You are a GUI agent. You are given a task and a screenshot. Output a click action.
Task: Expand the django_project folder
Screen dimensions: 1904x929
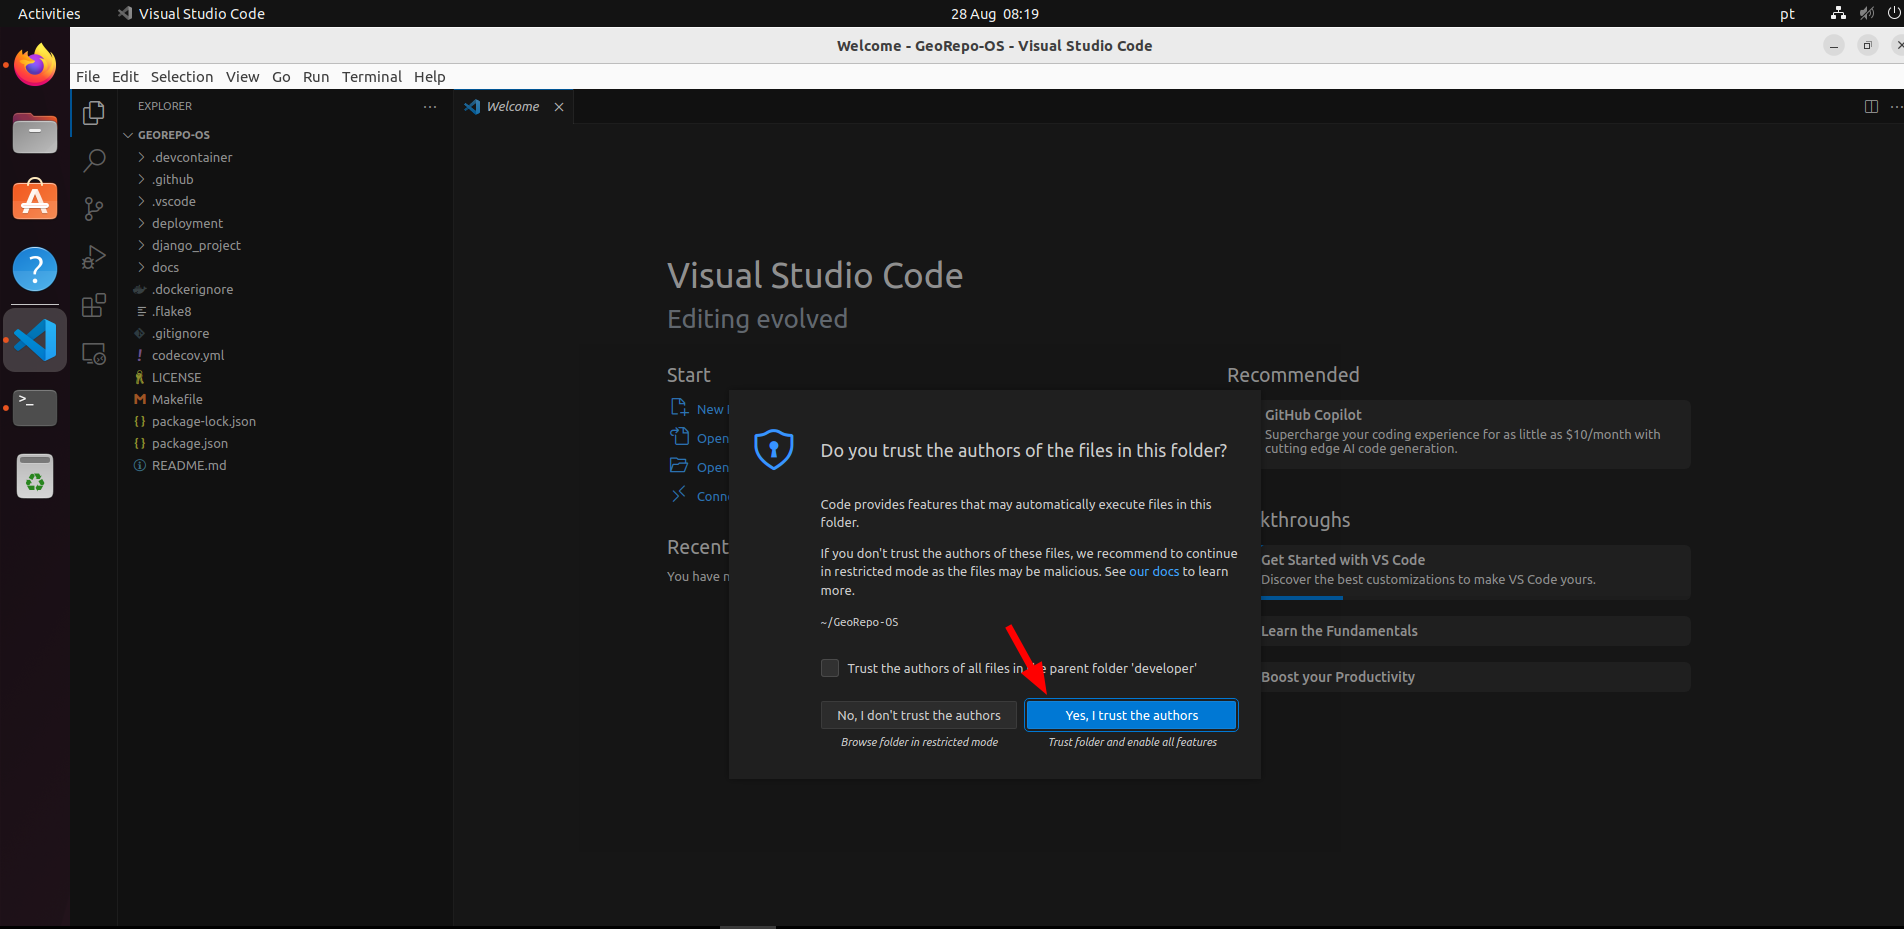coord(142,245)
